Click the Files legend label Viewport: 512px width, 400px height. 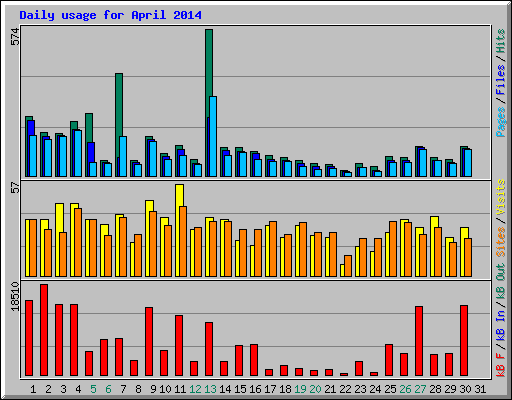501,80
